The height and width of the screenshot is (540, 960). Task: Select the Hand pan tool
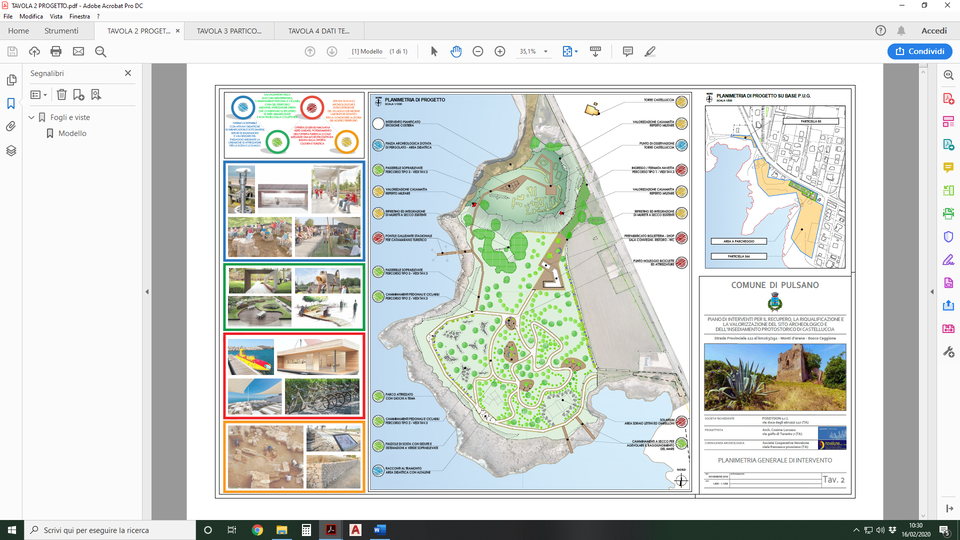456,51
